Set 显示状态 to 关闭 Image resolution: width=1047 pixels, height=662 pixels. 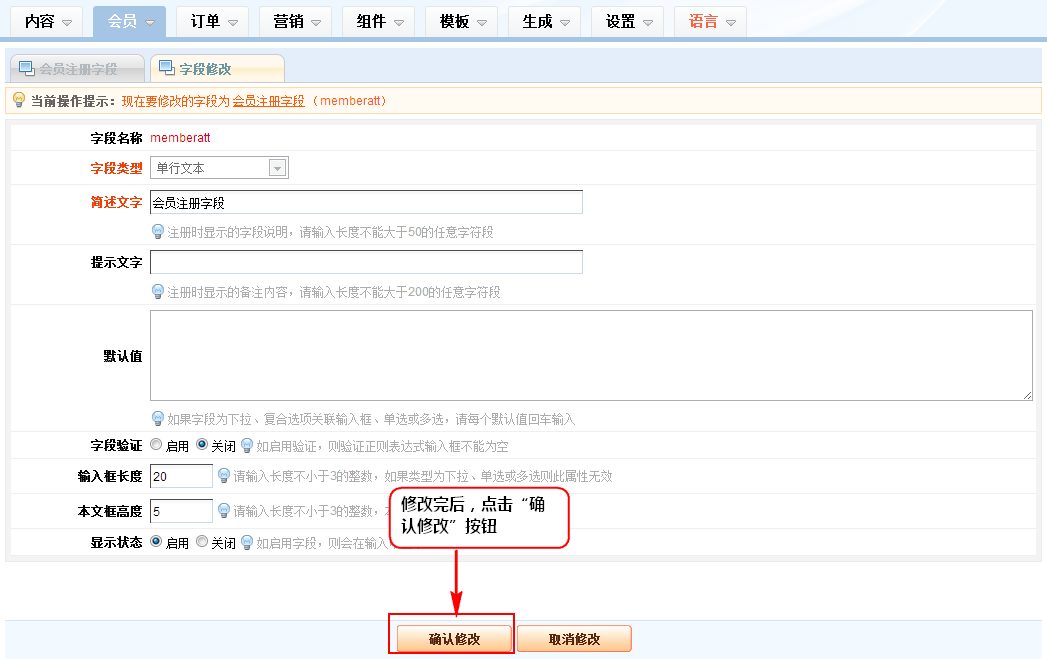pyautogui.click(x=202, y=542)
